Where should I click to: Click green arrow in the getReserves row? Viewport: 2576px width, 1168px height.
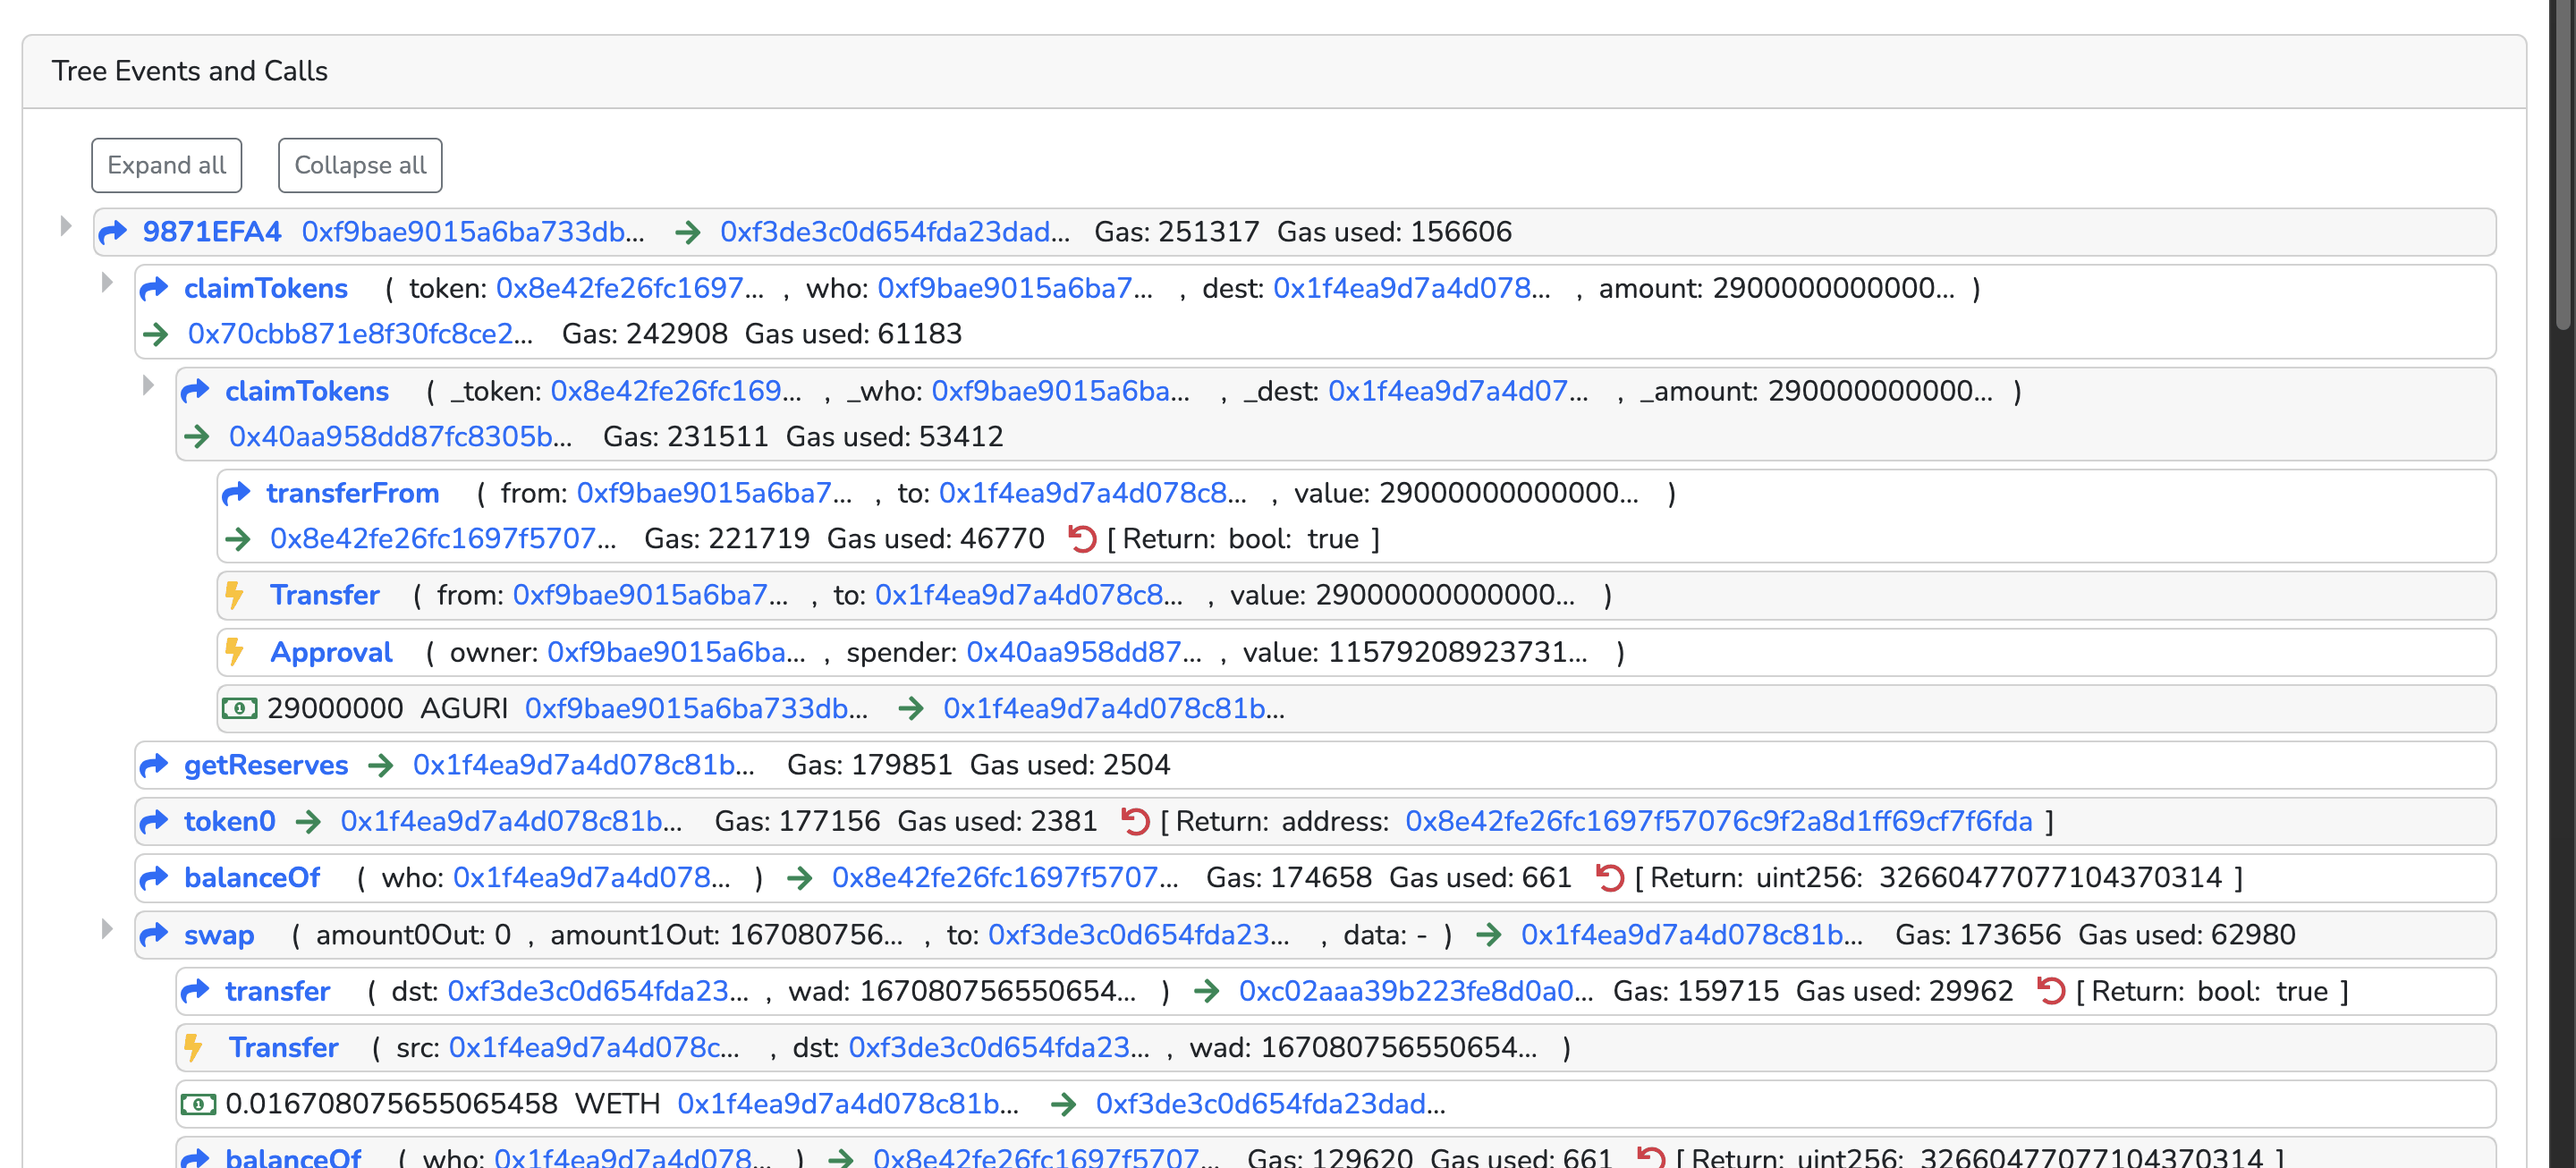[x=381, y=766]
